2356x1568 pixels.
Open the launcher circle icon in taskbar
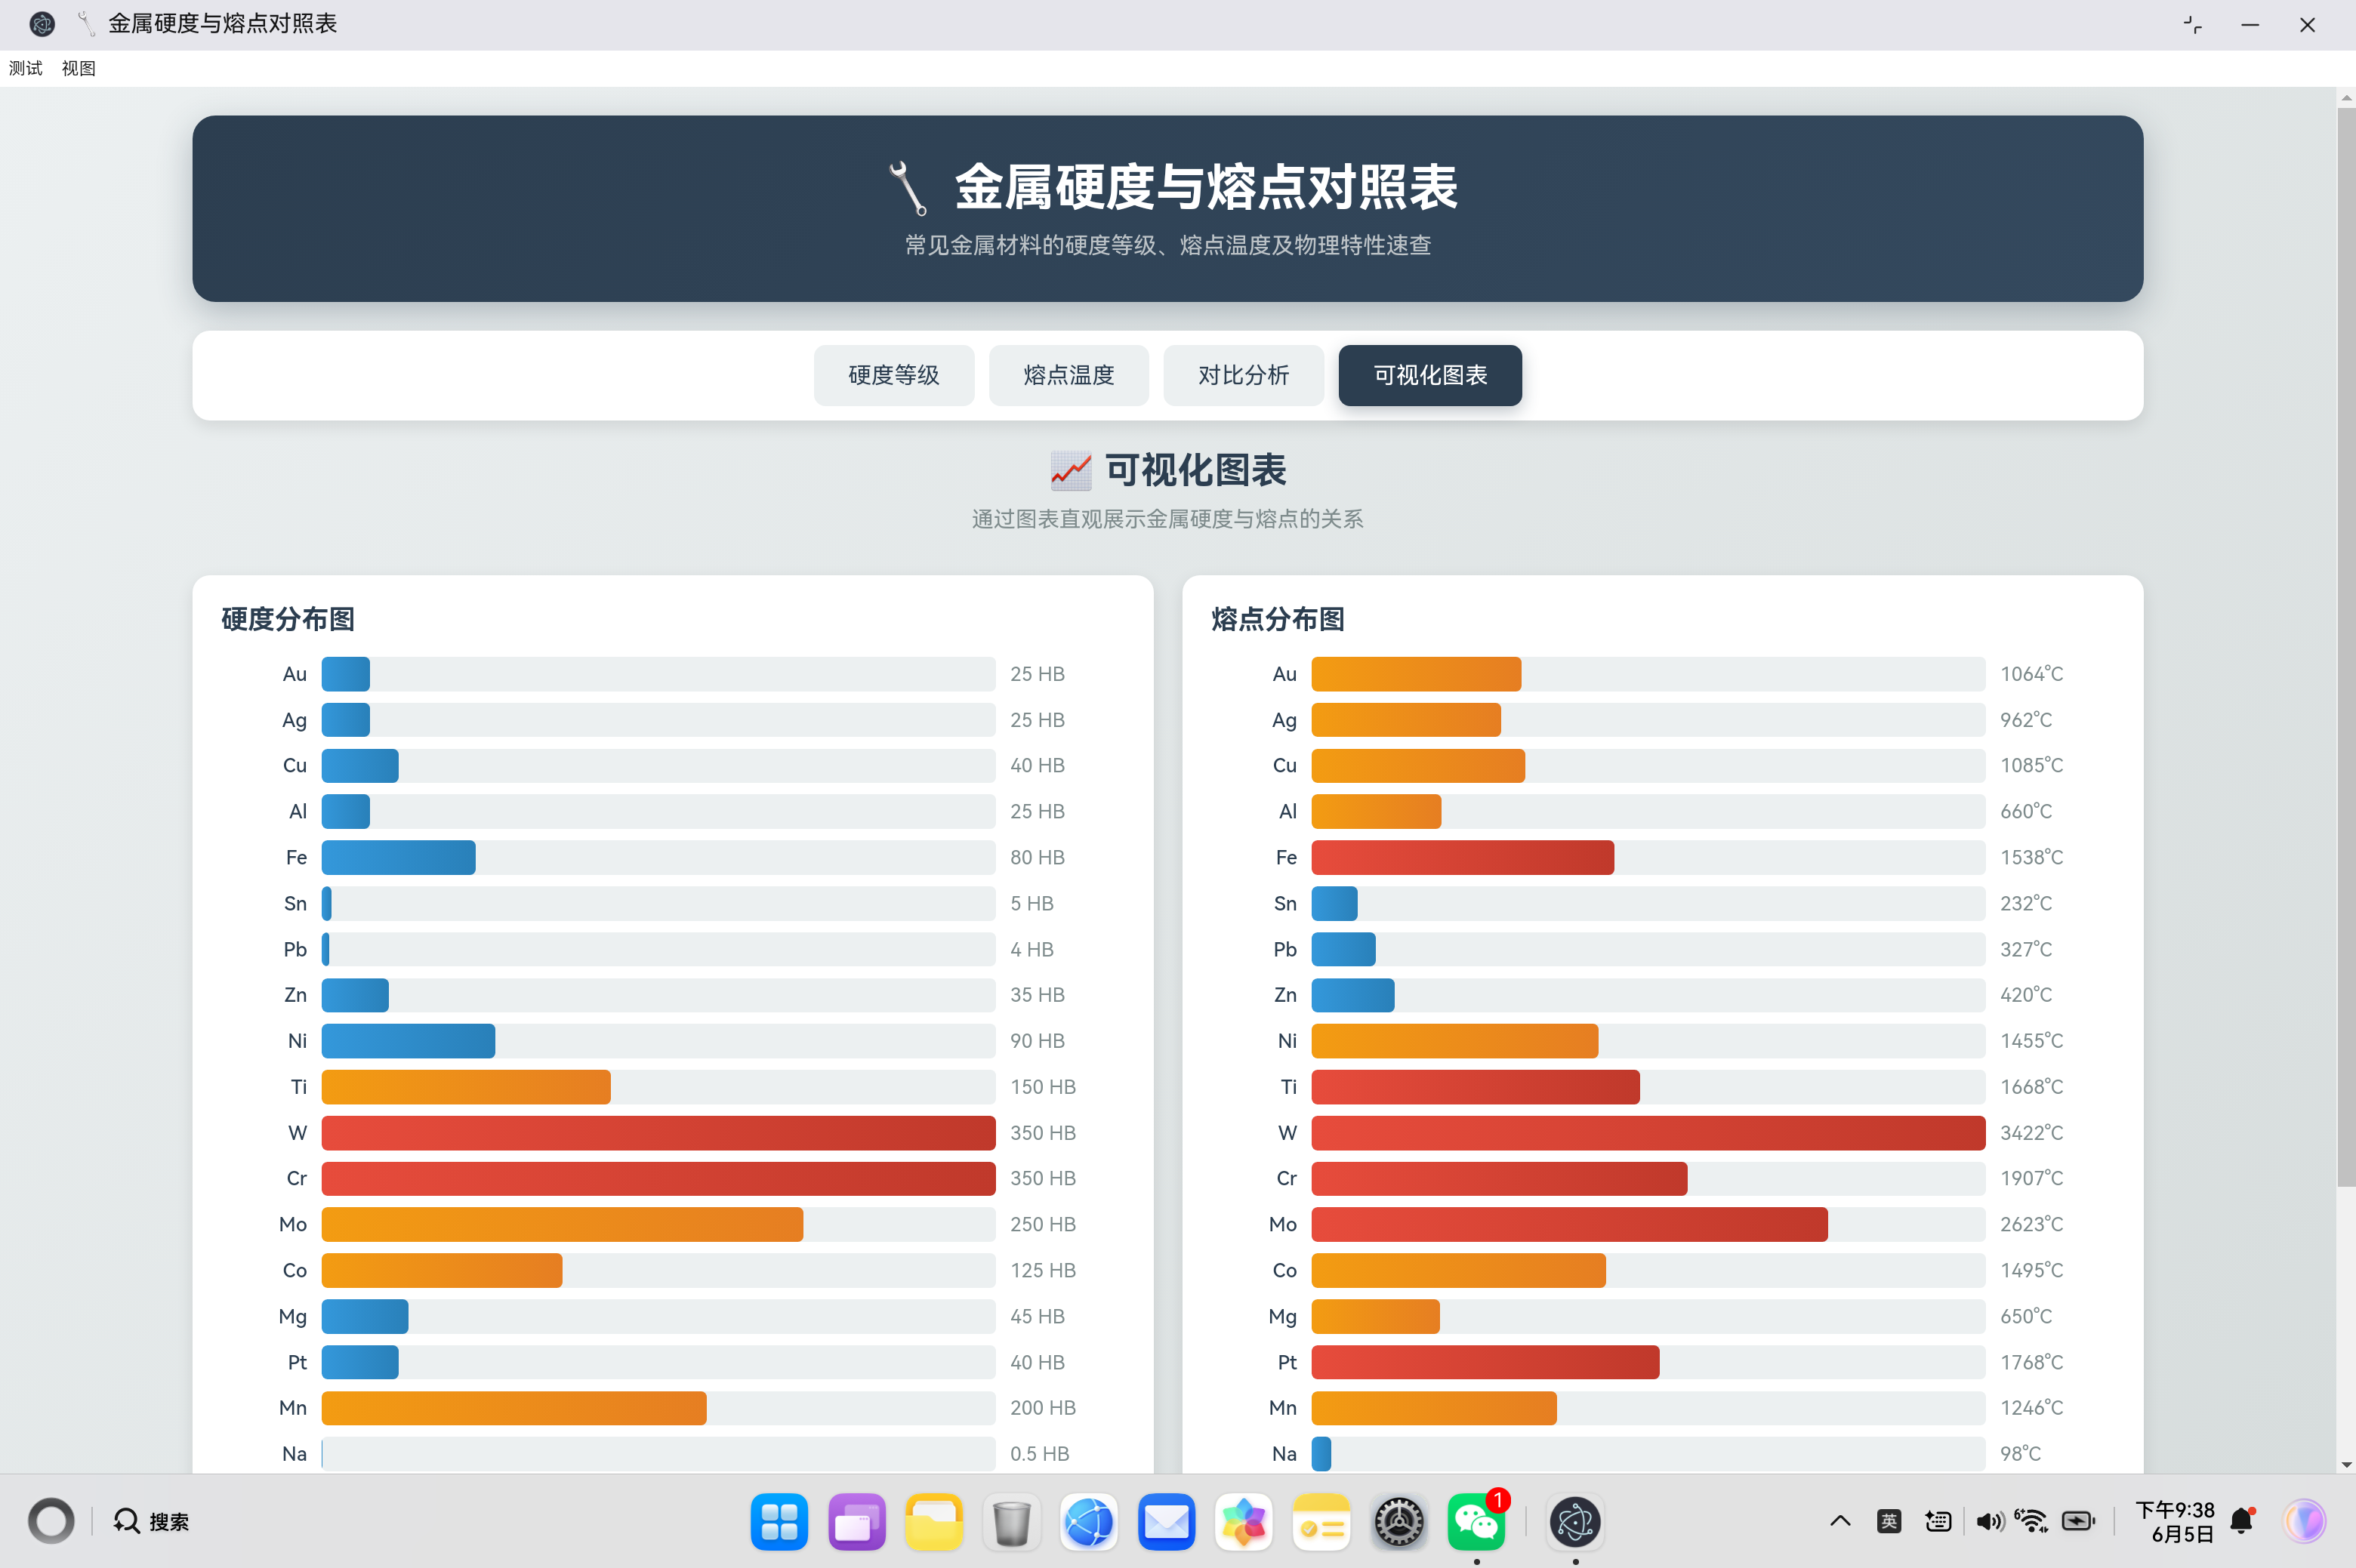(x=51, y=1521)
